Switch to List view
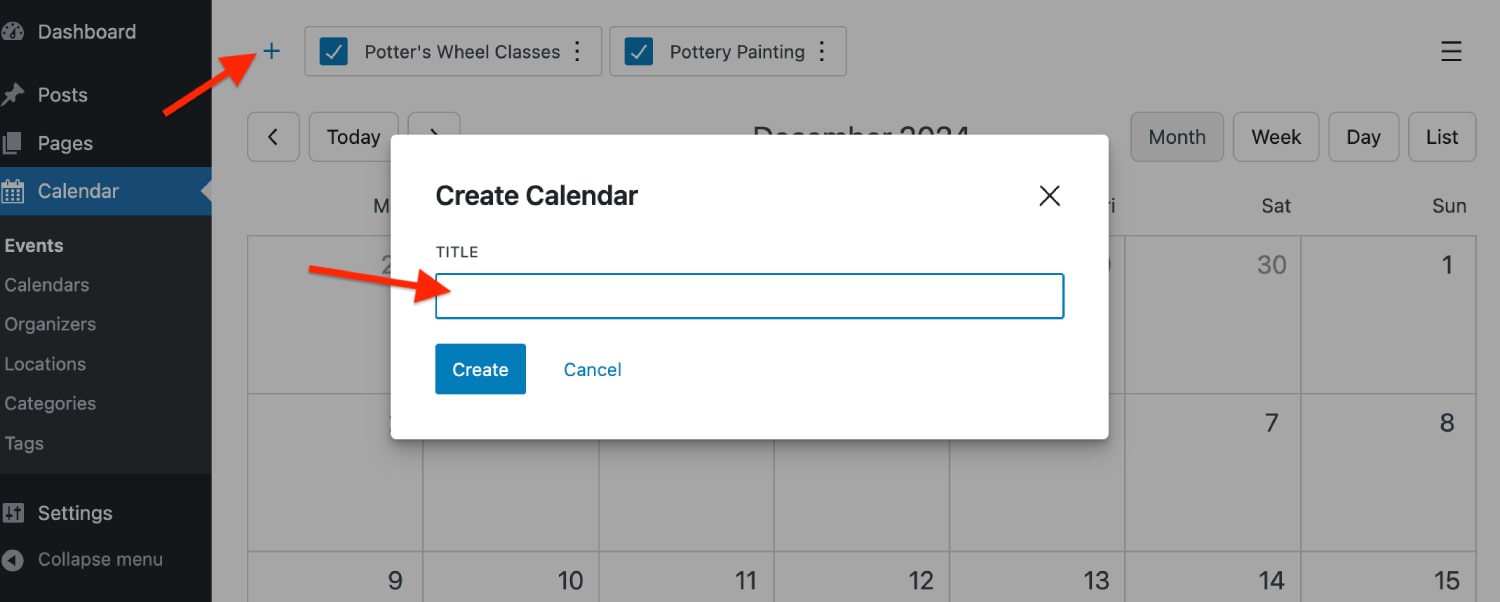 tap(1442, 137)
